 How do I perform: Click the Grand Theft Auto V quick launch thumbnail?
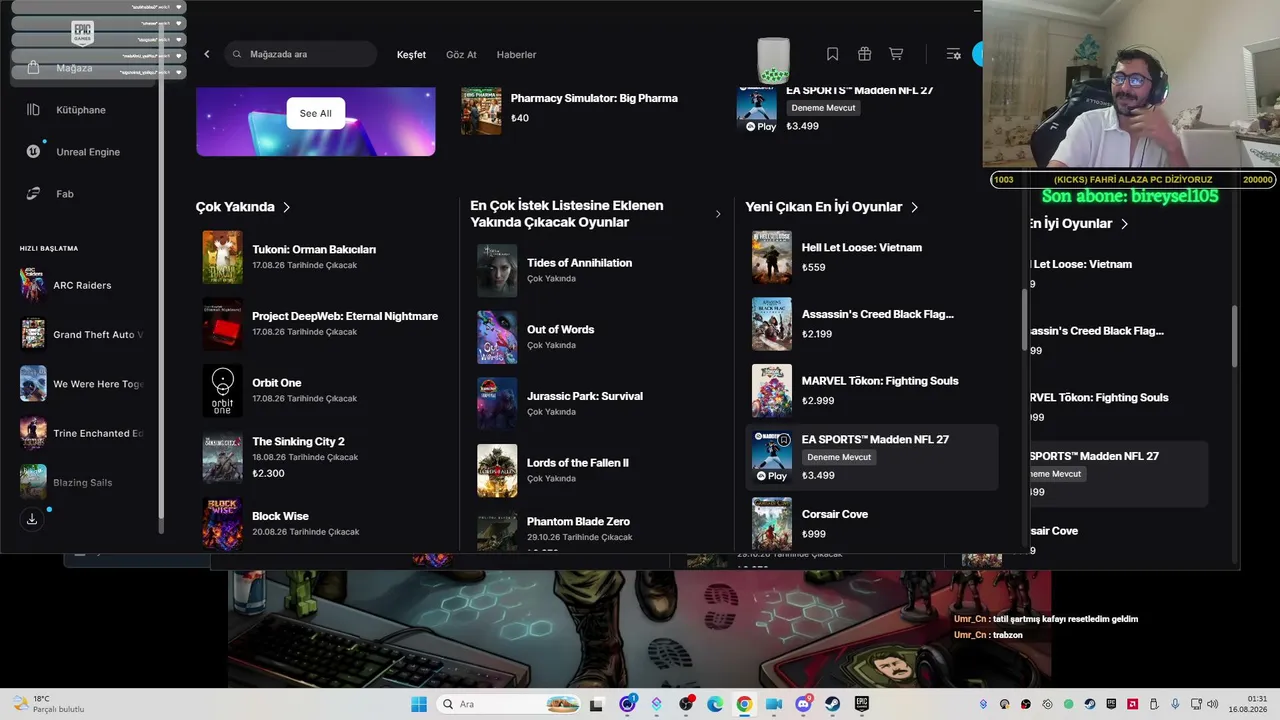[x=33, y=334]
